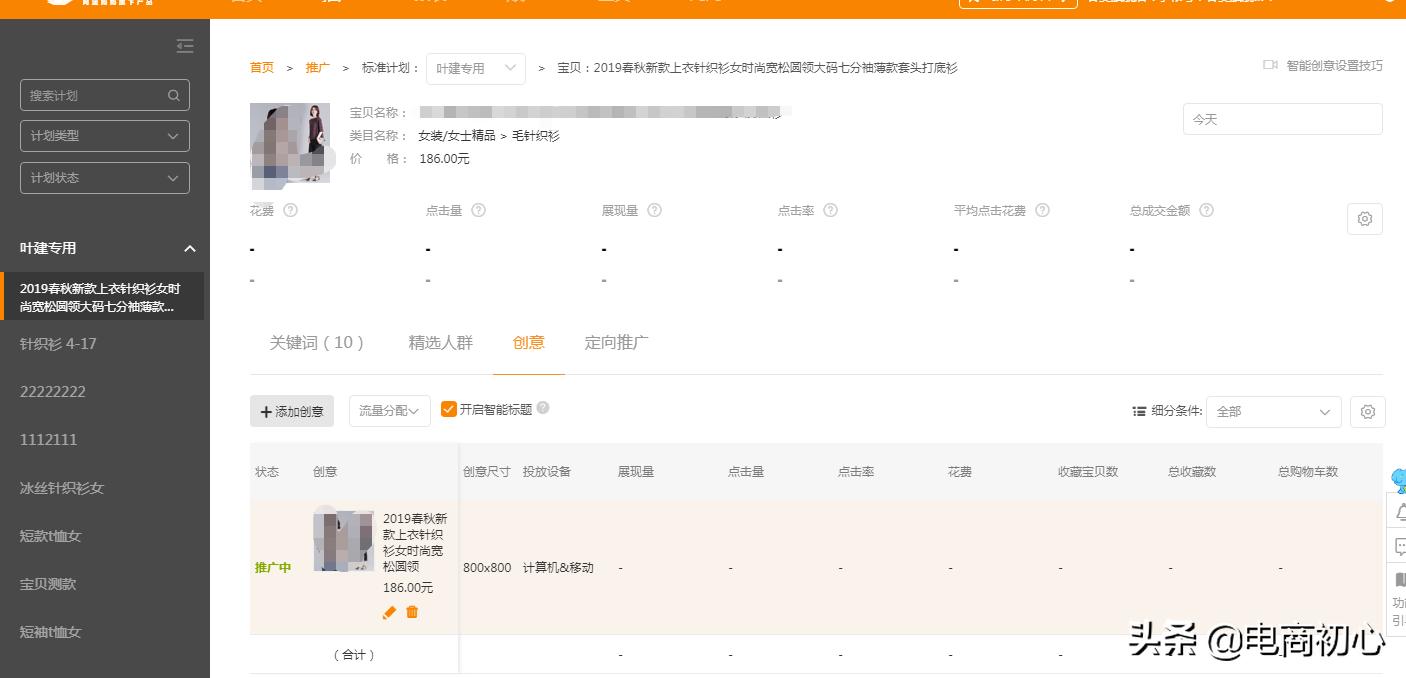Open the 细分条件 全部 dropdown
This screenshot has height=678, width=1406.
(x=1272, y=411)
